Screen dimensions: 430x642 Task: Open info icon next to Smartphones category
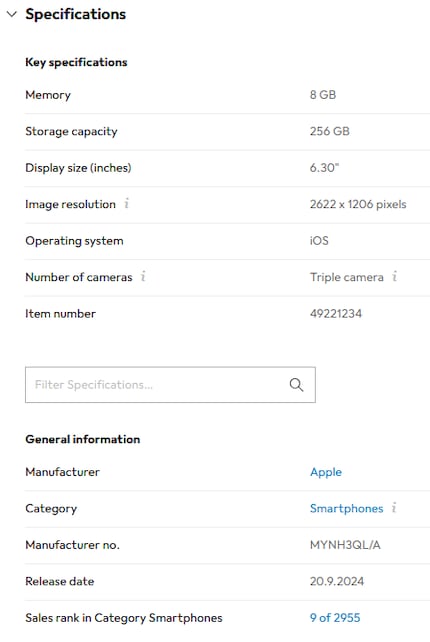[x=394, y=508]
